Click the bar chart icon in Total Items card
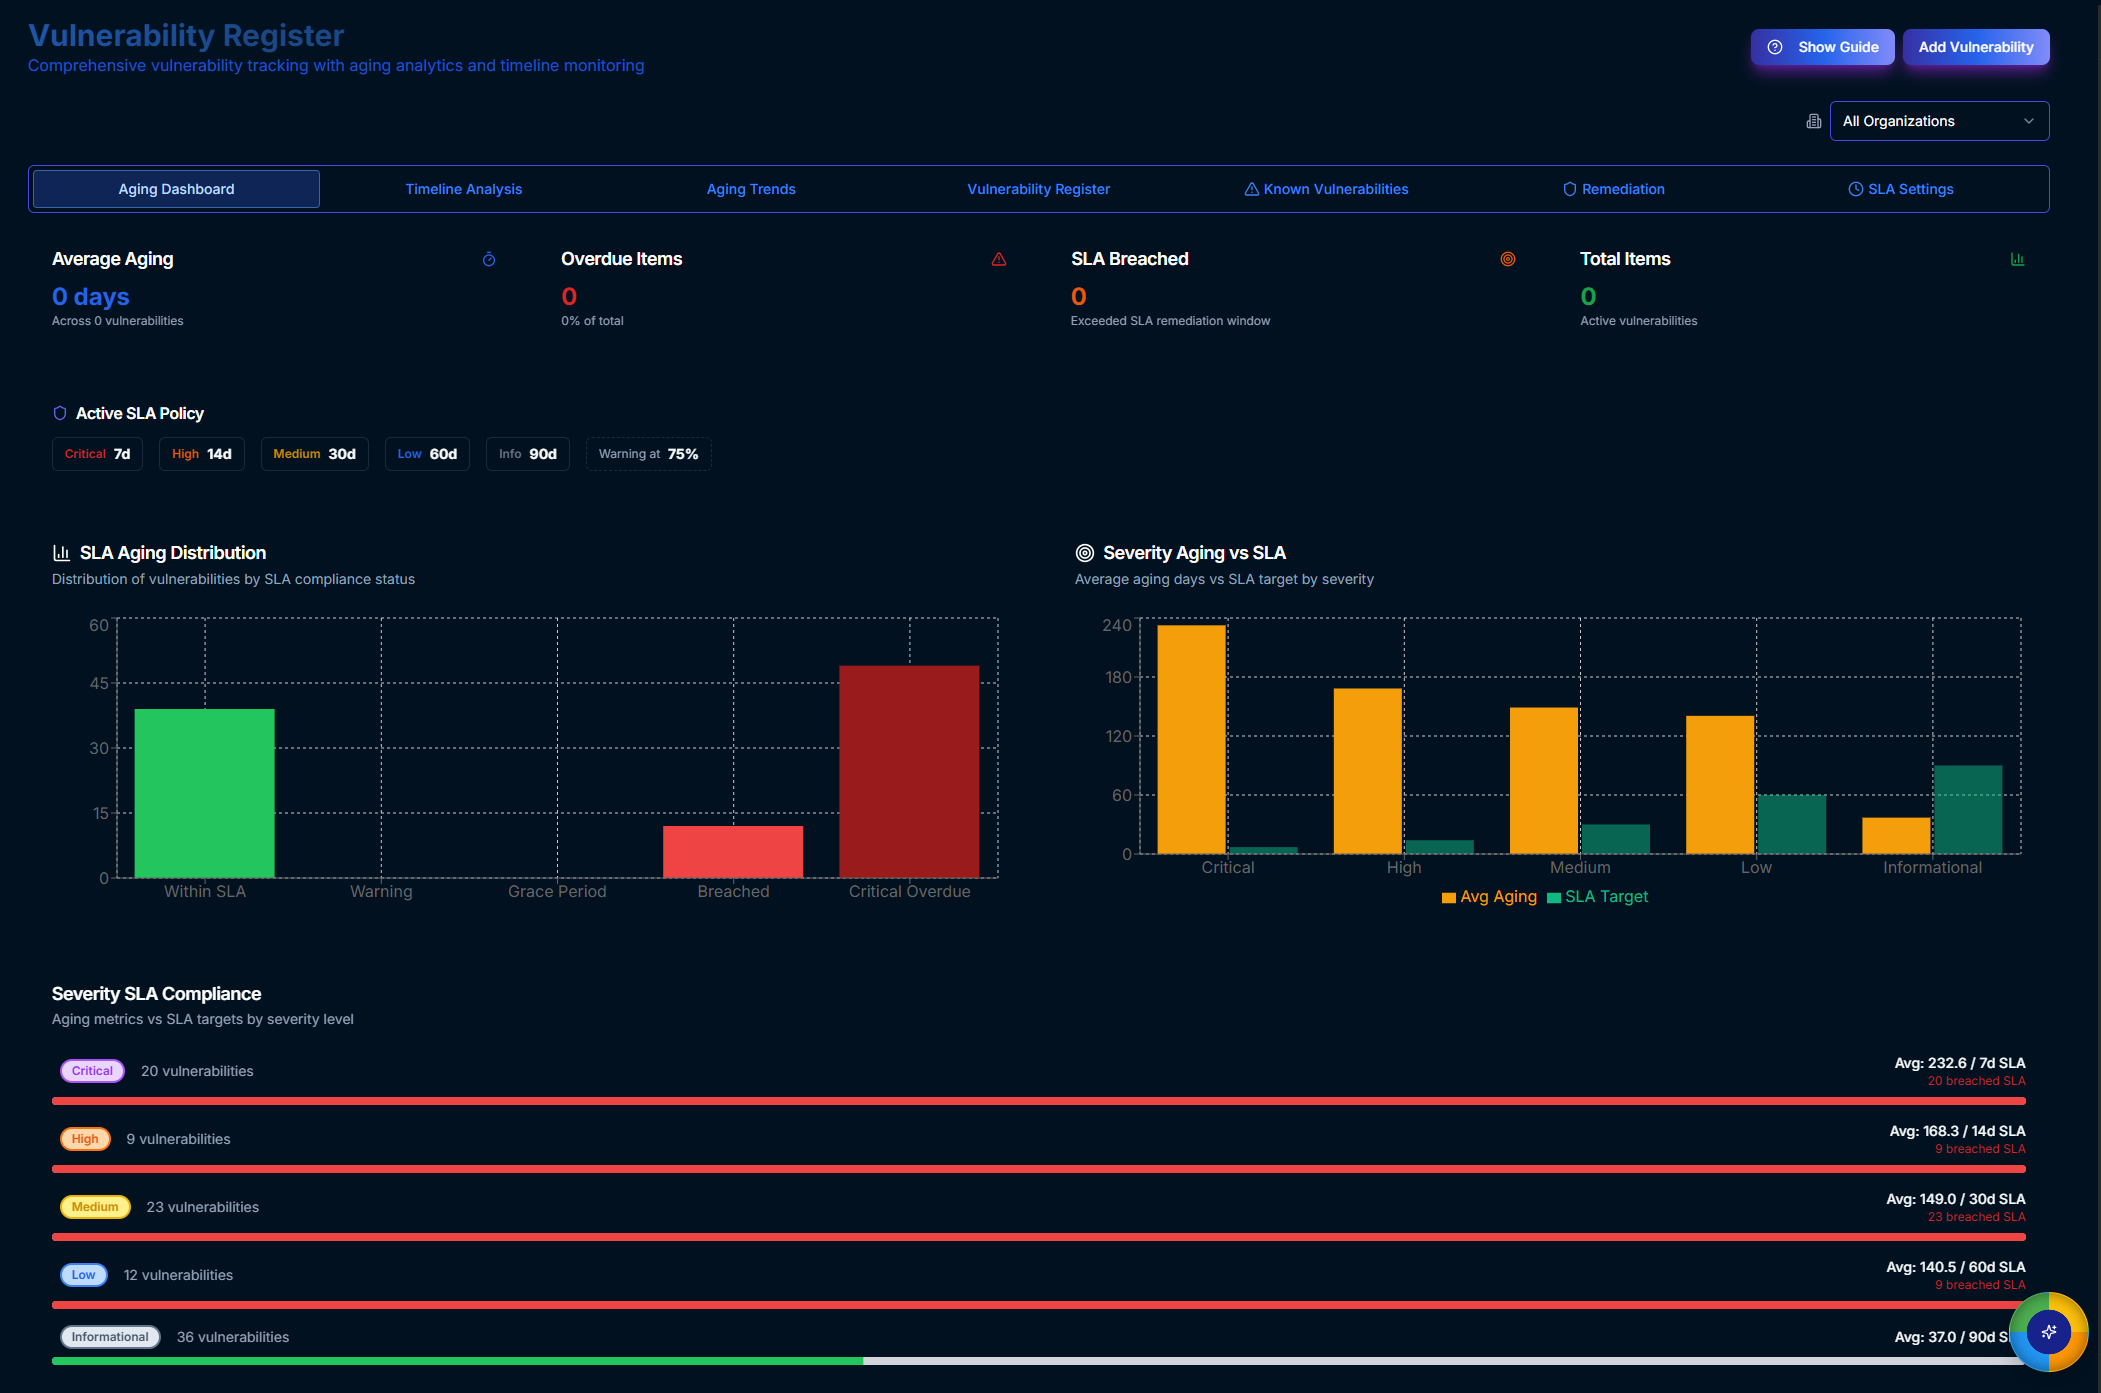 coord(2017,259)
